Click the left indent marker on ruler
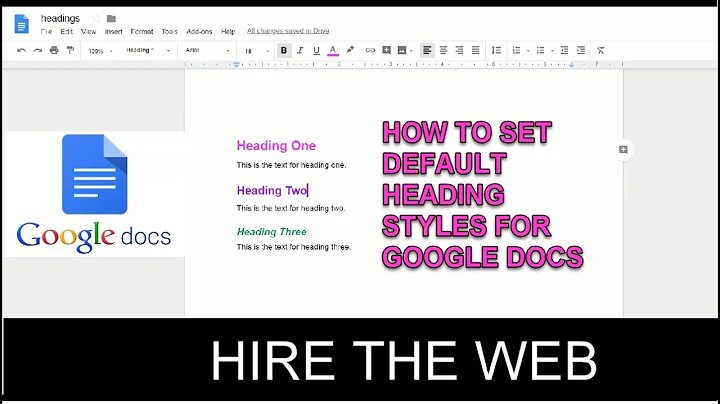Screen dimensions: 720x404 236,65
